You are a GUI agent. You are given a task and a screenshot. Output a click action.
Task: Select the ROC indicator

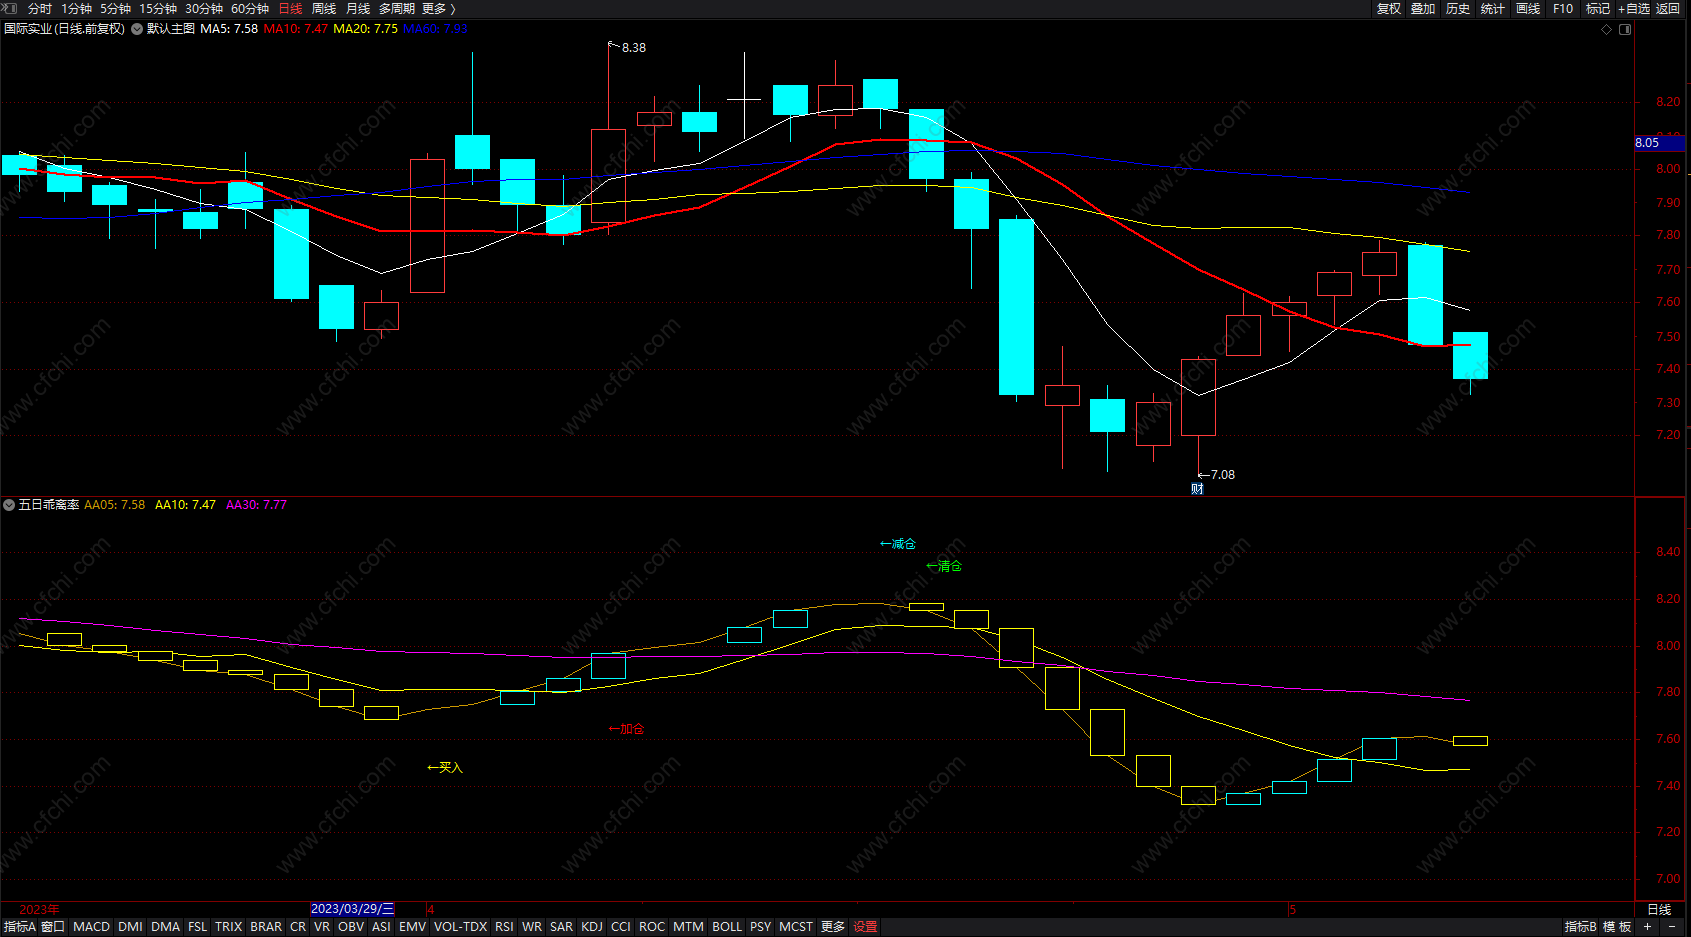click(x=652, y=927)
